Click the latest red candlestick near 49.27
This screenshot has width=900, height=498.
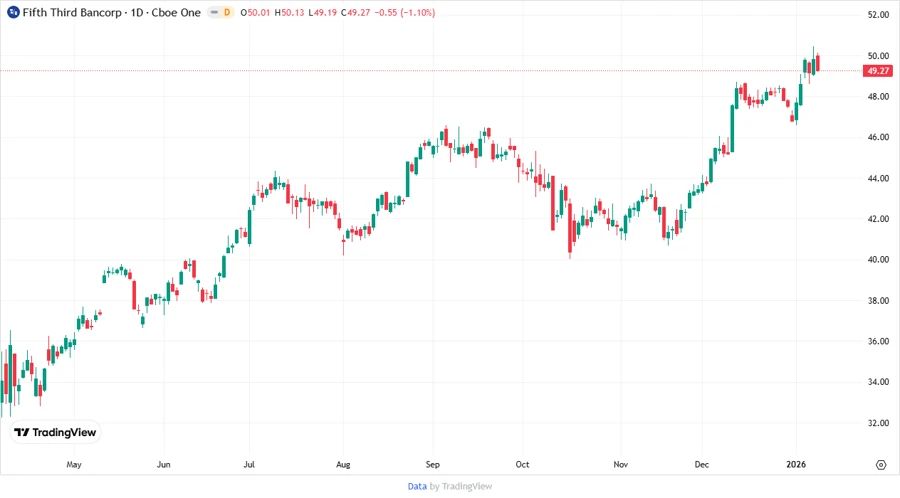click(817, 63)
